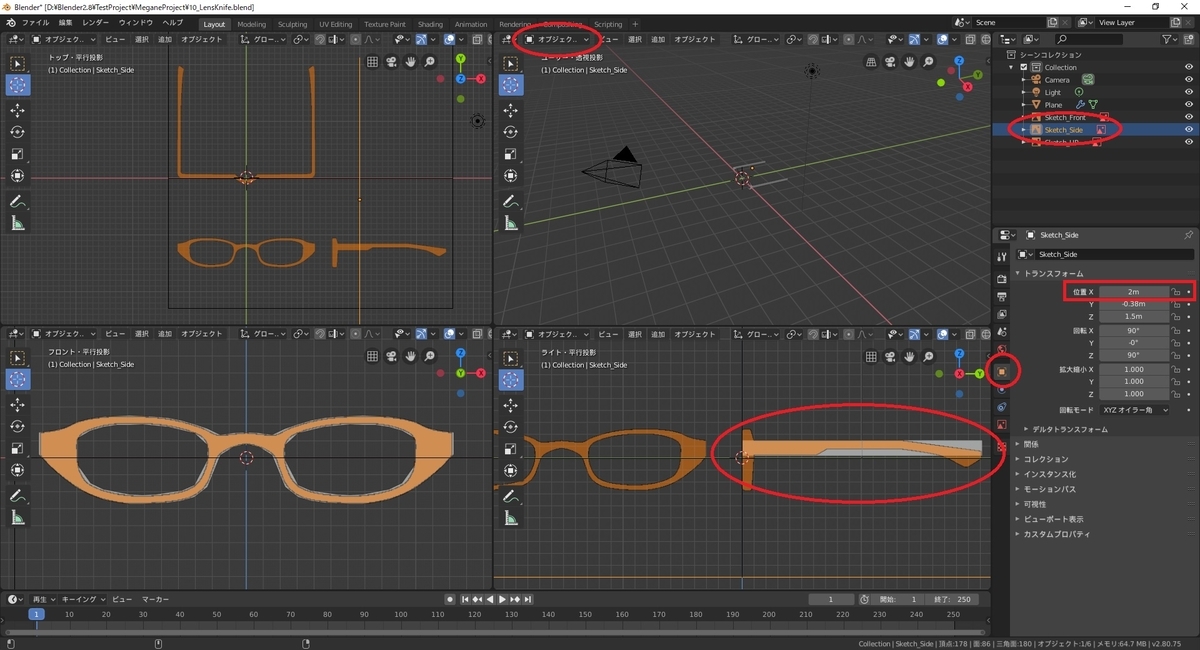The width and height of the screenshot is (1200, 650).
Task: Switch to the UV Editing workspace tab
Action: (336, 24)
